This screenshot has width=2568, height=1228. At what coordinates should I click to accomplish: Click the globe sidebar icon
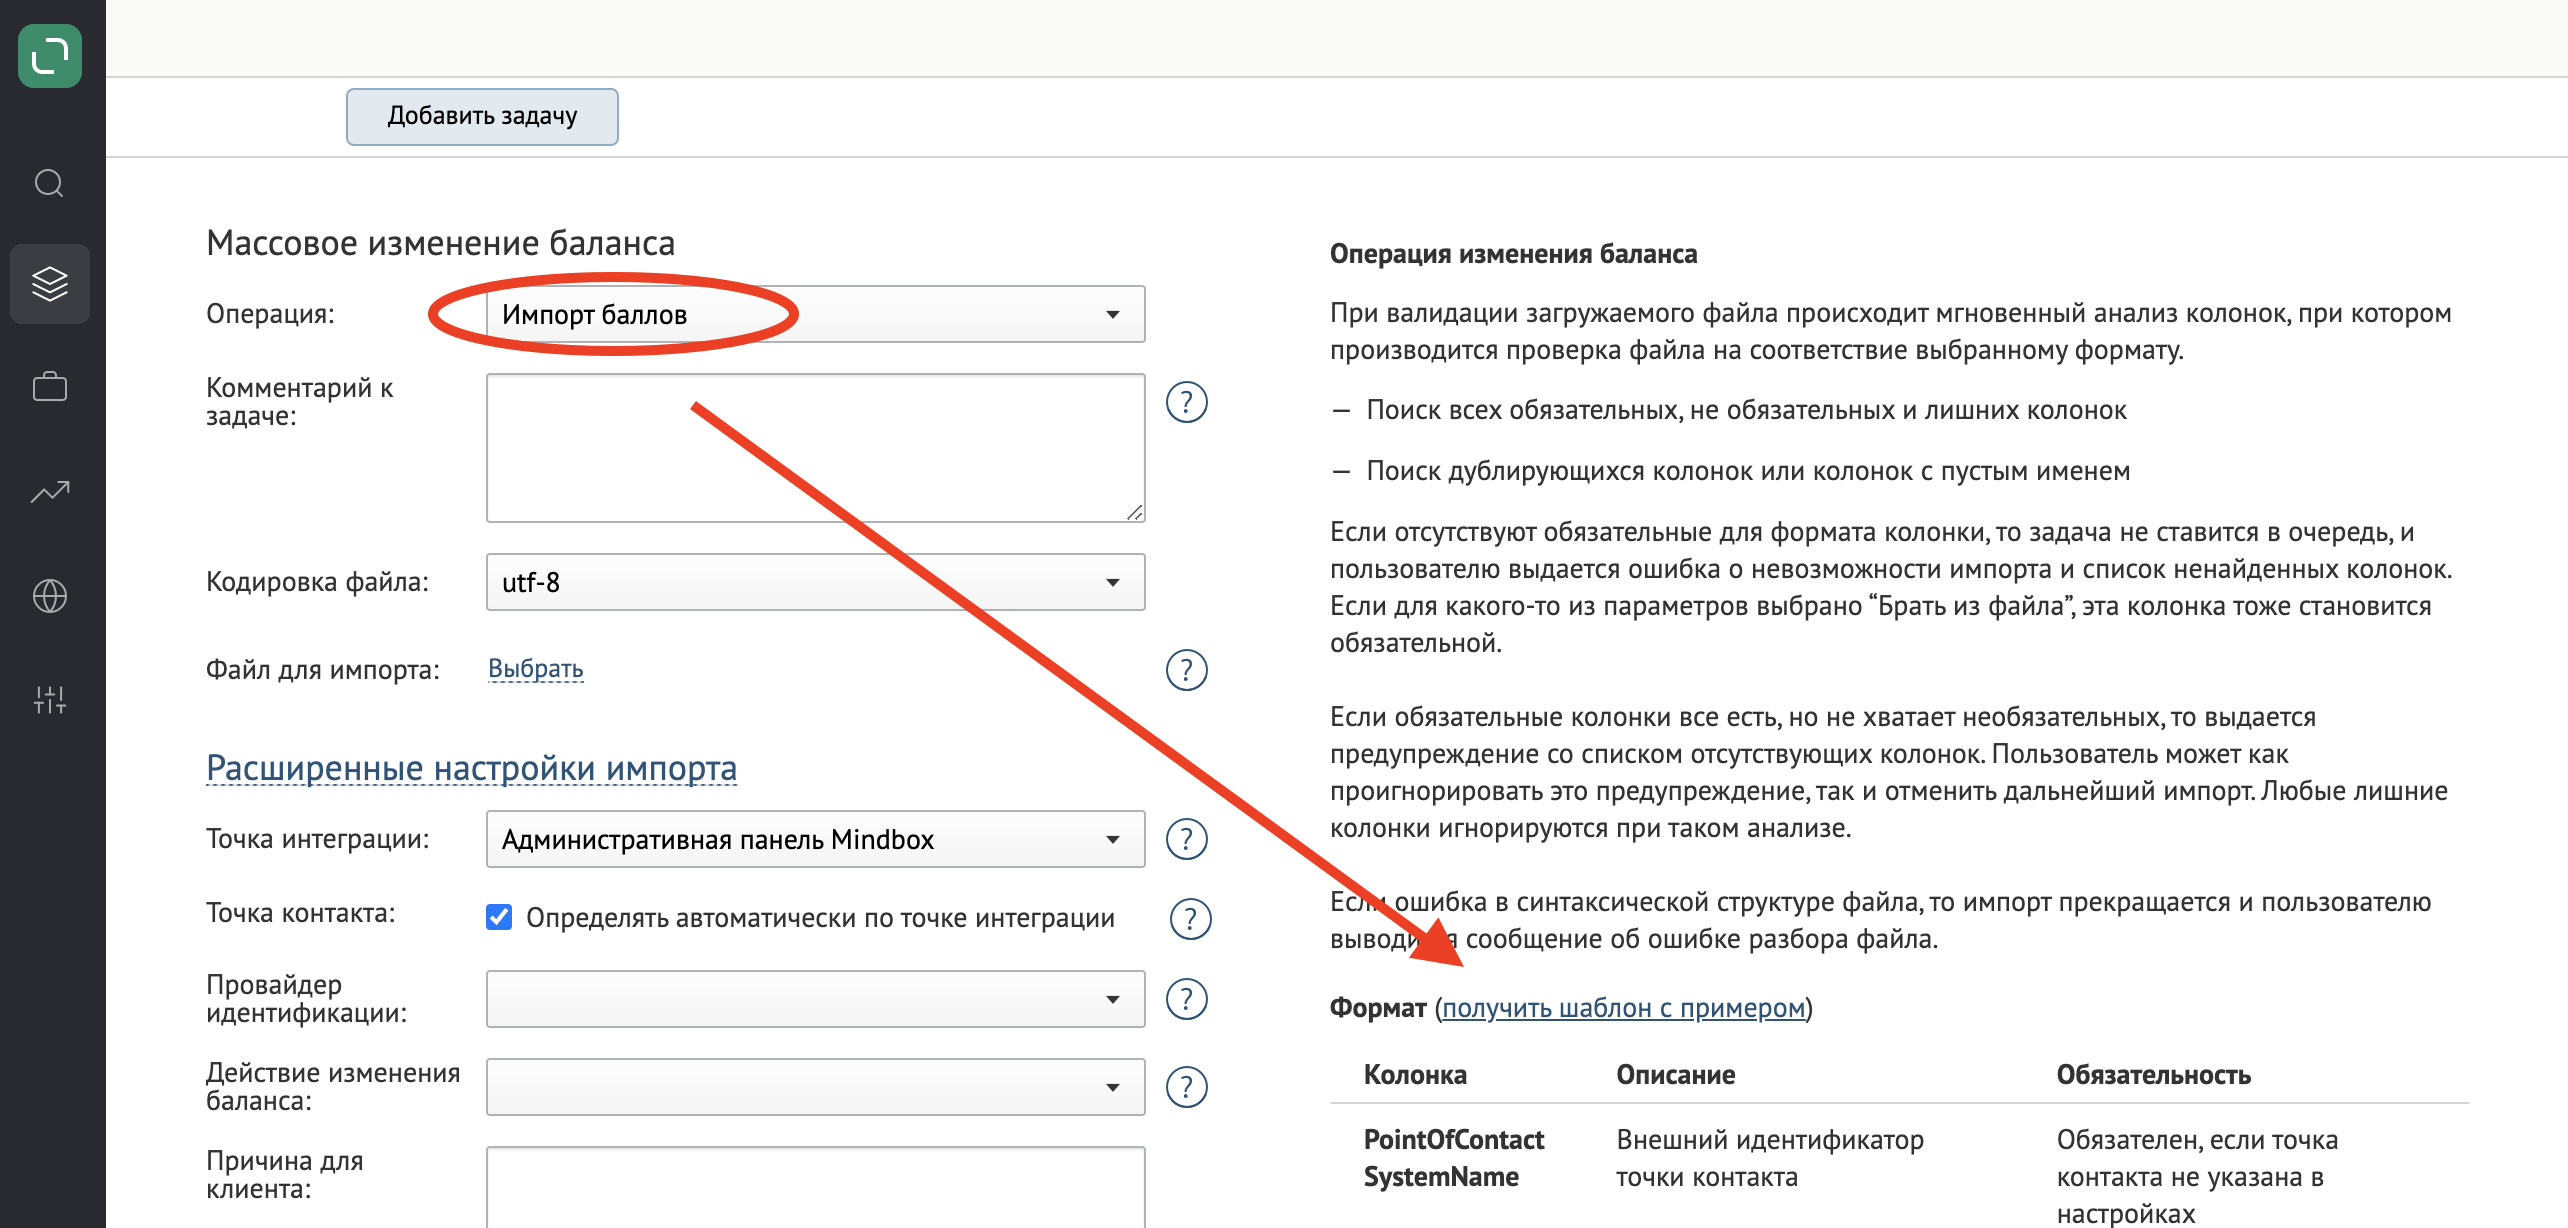click(50, 596)
